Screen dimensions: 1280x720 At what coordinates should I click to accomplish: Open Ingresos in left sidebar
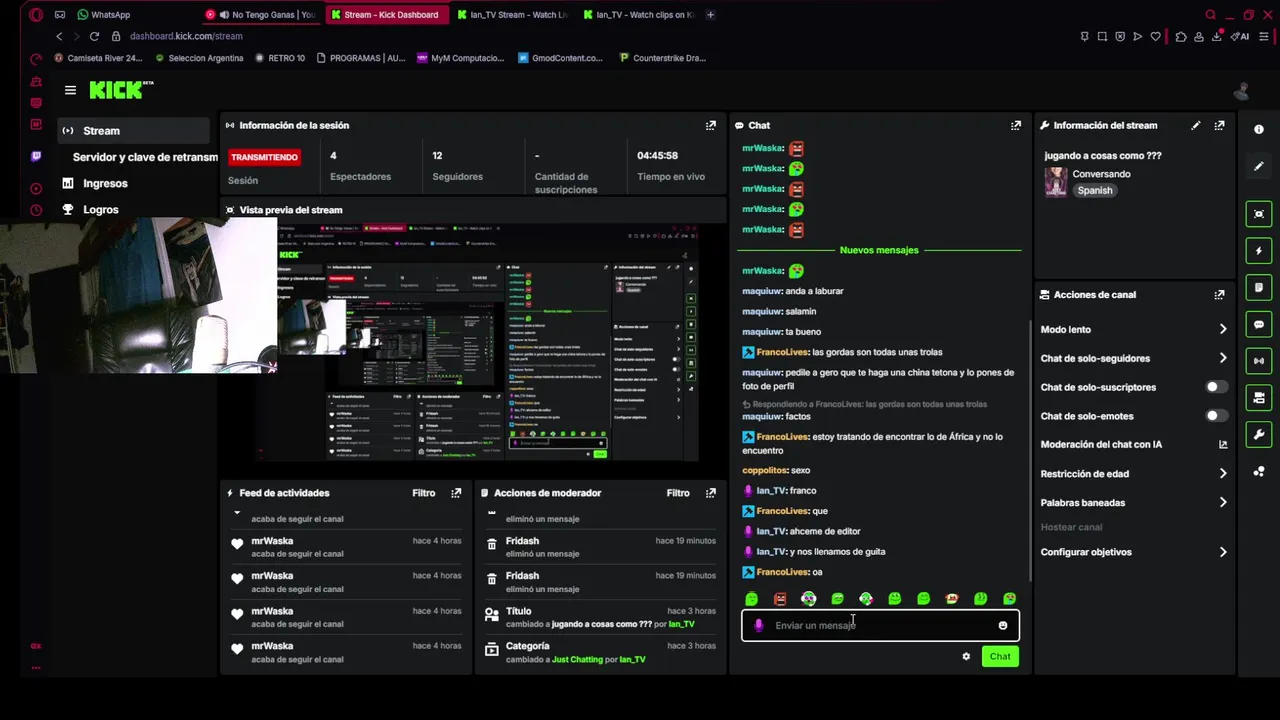[105, 183]
